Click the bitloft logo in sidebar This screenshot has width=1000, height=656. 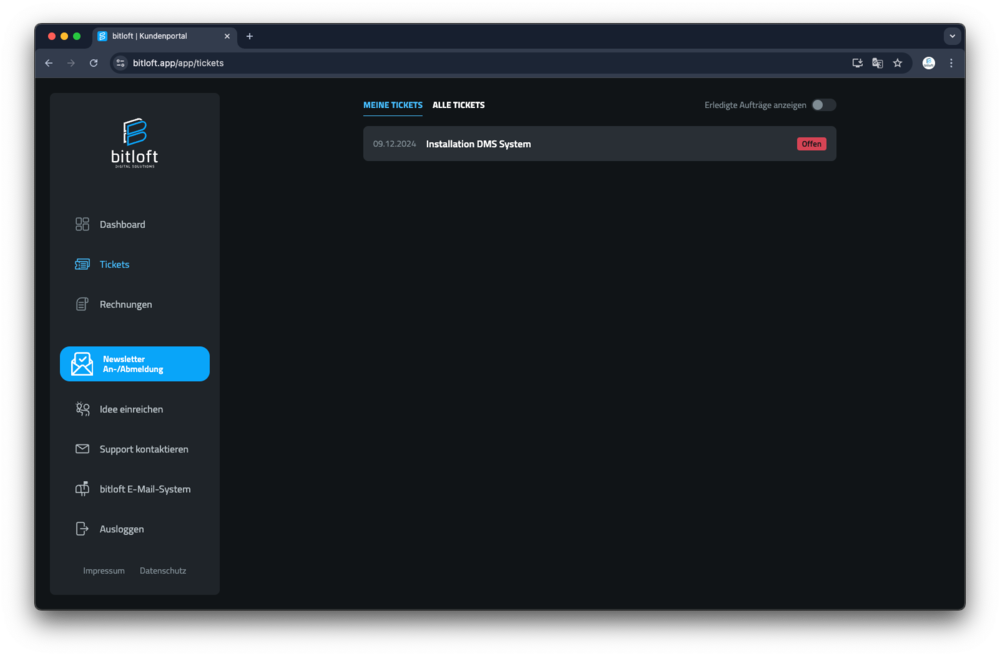[135, 143]
